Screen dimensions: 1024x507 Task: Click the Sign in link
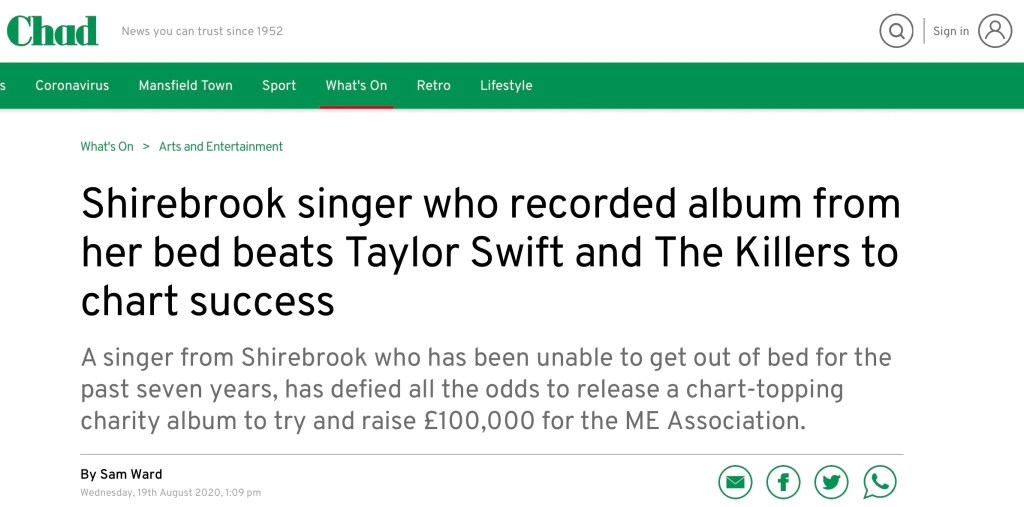[951, 31]
